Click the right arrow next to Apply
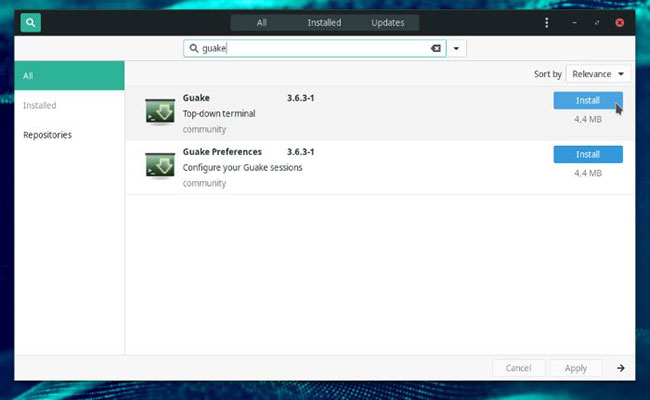Viewport: 650px width, 400px height. pyautogui.click(x=621, y=368)
